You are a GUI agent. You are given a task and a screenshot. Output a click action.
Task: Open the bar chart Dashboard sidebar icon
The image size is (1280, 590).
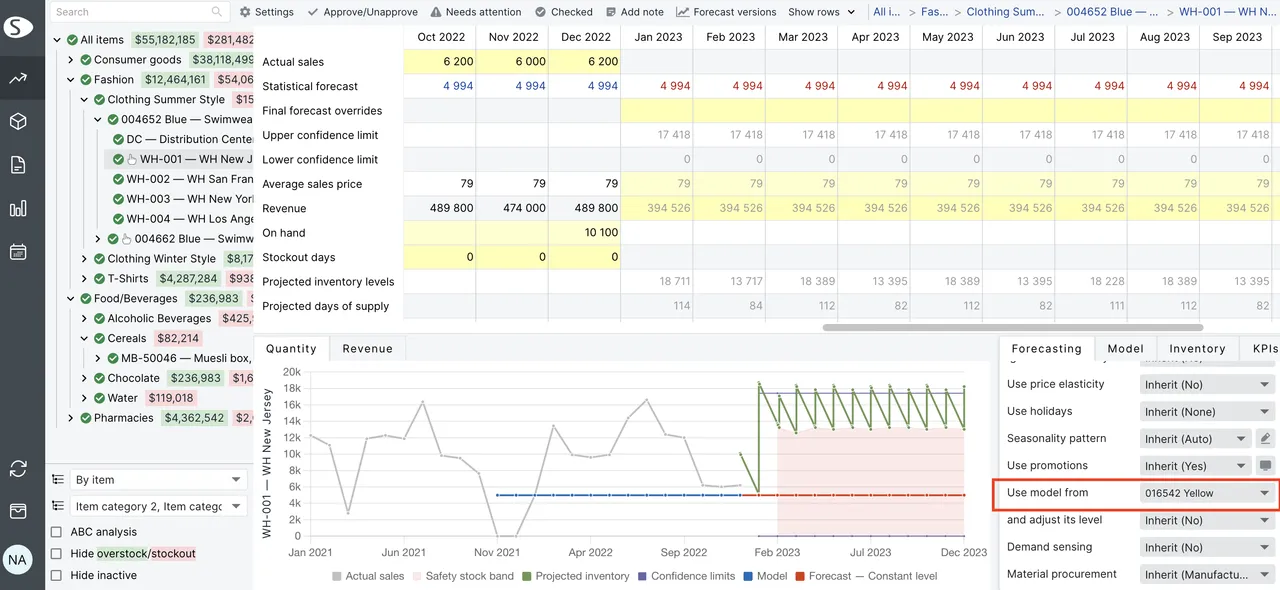(18, 208)
